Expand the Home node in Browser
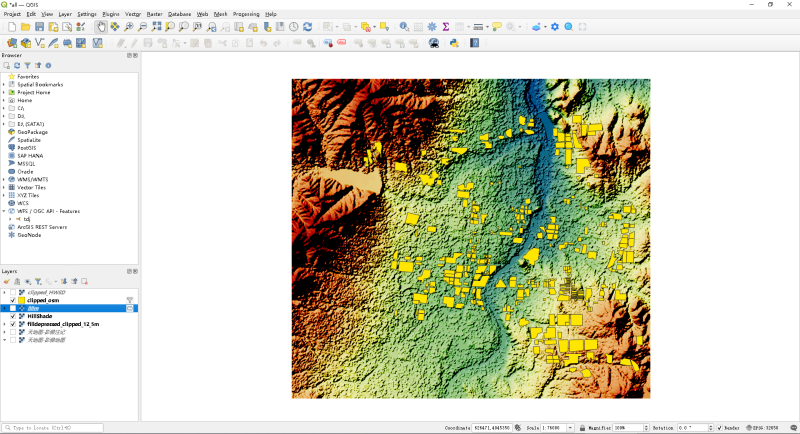Screen dimensions: 800x434 point(4,100)
